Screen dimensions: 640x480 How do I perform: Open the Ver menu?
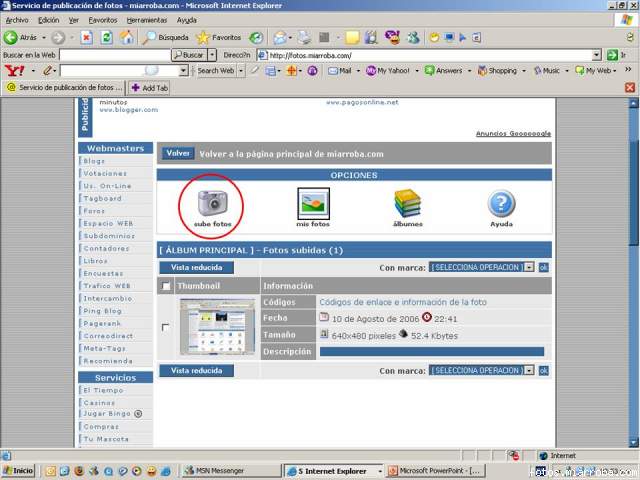(x=73, y=20)
